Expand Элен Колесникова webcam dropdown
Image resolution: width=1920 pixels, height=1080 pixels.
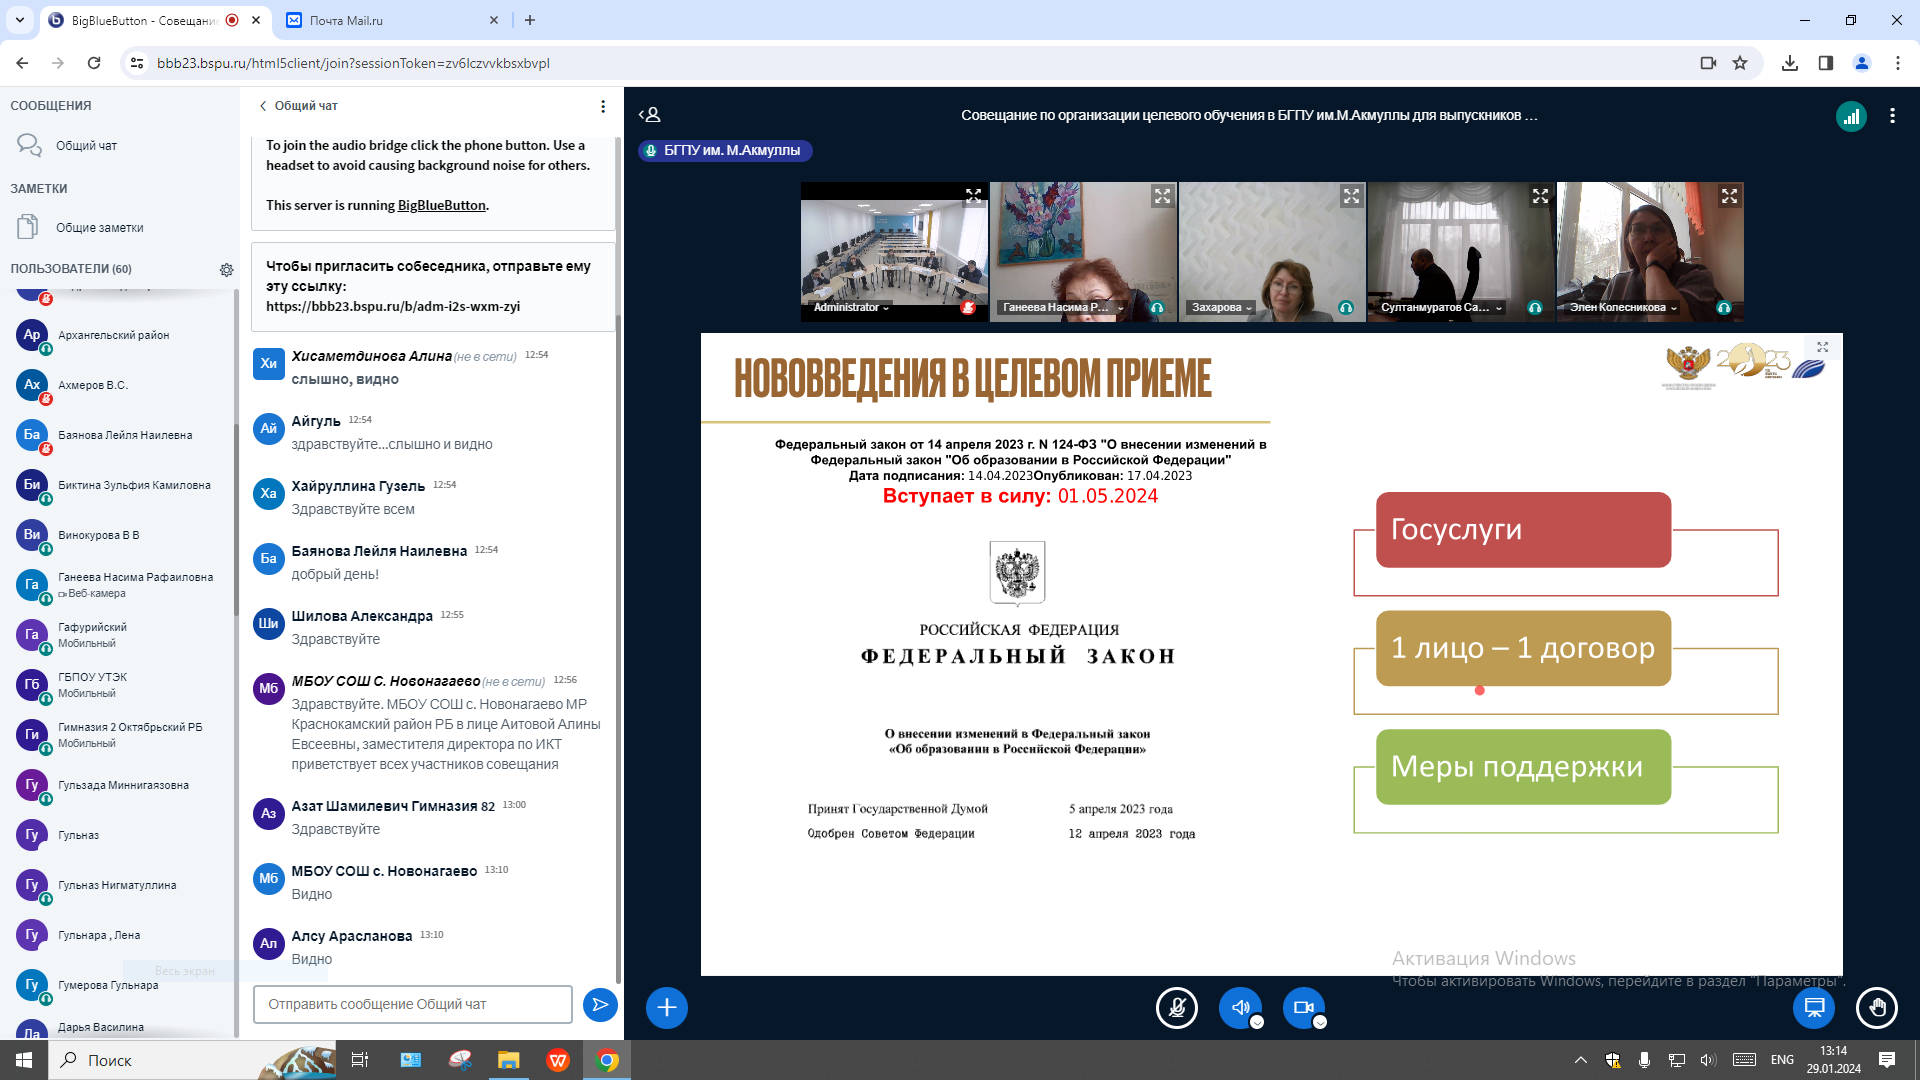pyautogui.click(x=1623, y=308)
